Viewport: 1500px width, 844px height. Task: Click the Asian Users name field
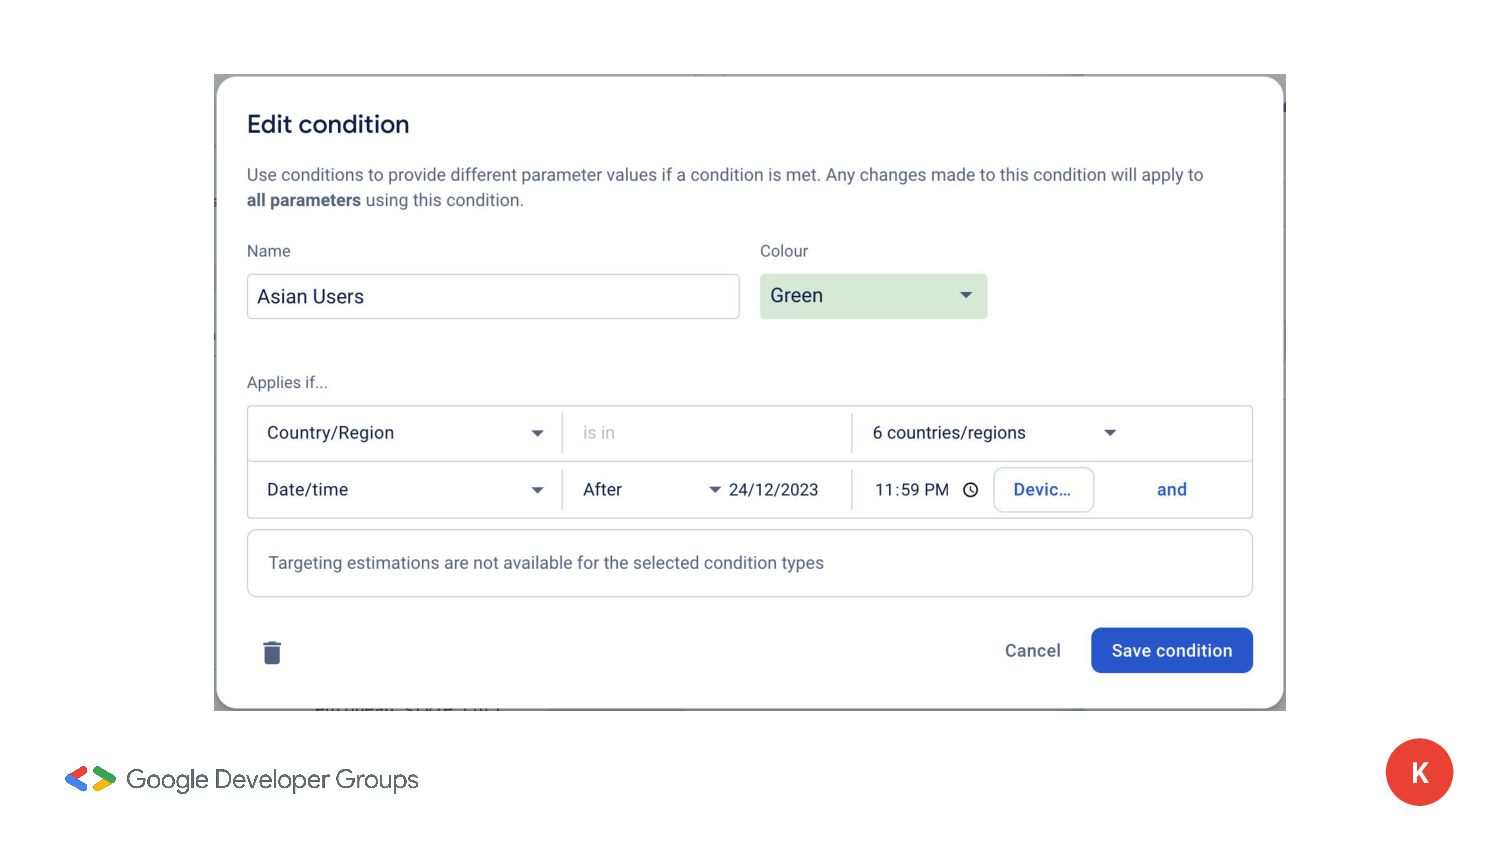[x=493, y=297]
